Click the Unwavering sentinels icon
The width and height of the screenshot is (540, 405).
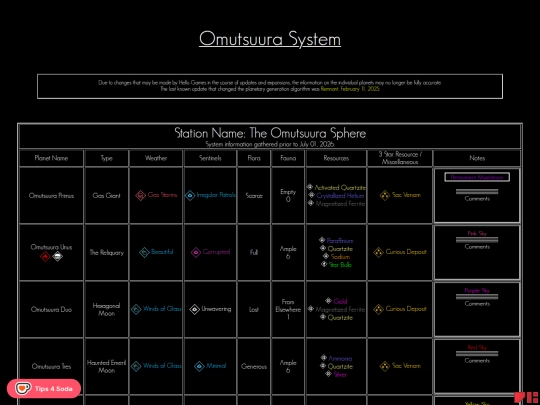[x=195, y=309]
